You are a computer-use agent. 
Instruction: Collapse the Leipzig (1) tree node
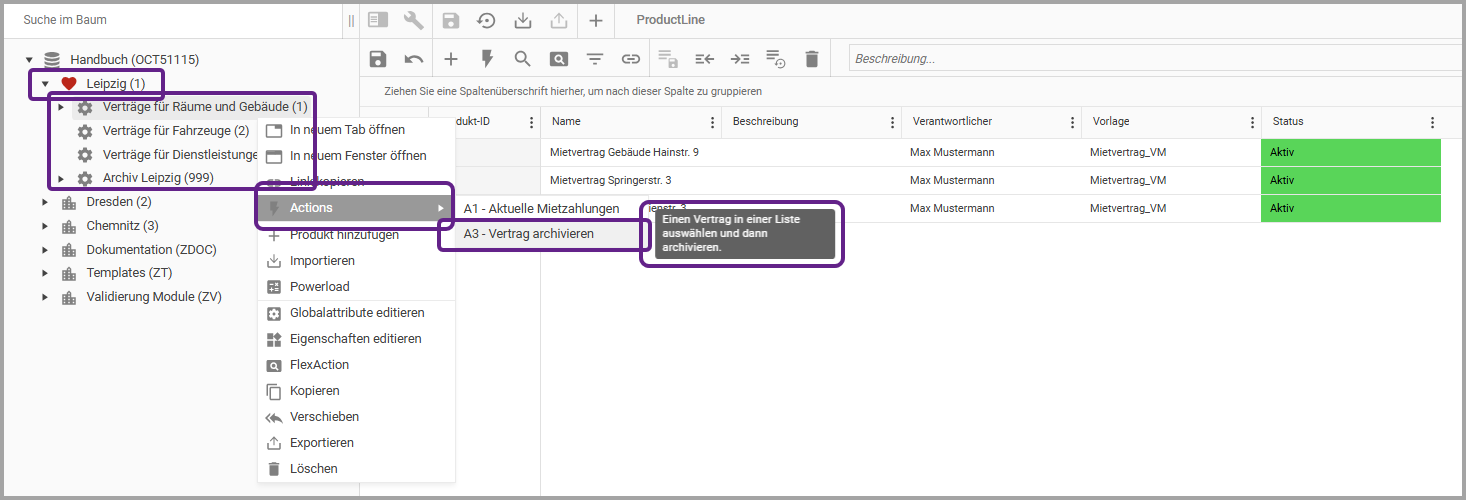[x=45, y=84]
